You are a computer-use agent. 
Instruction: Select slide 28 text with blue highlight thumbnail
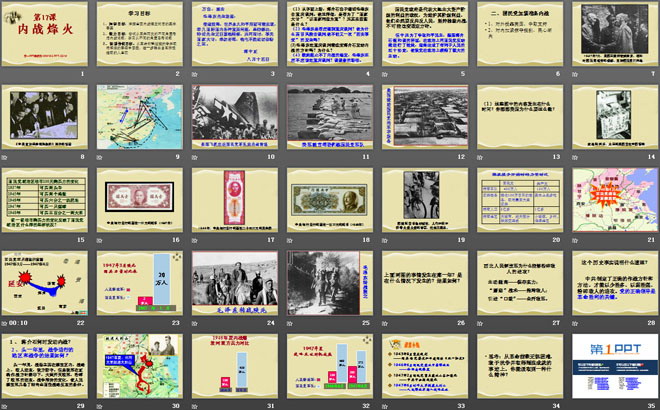point(615,283)
